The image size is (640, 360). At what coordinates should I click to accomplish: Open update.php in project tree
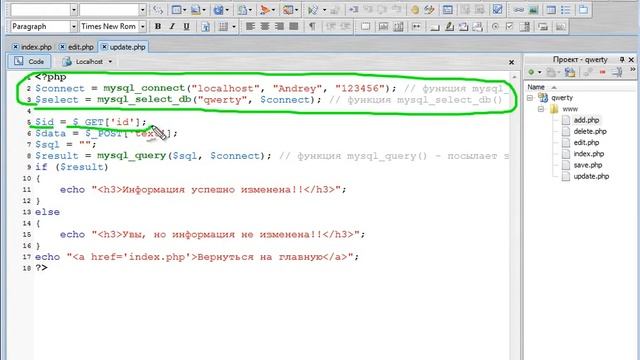[x=591, y=176]
